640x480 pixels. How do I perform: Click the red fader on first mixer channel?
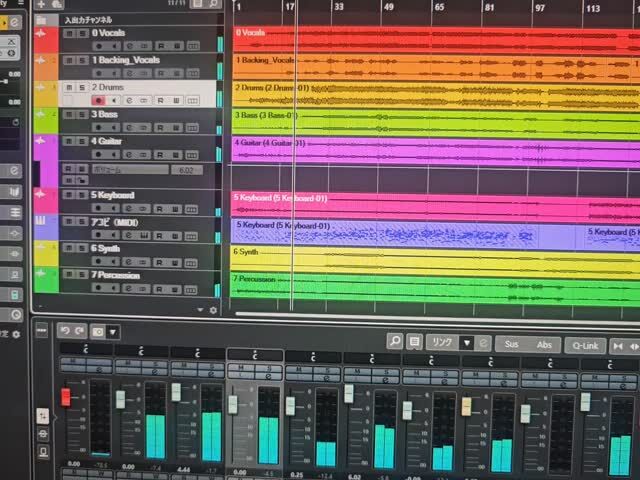[66, 397]
